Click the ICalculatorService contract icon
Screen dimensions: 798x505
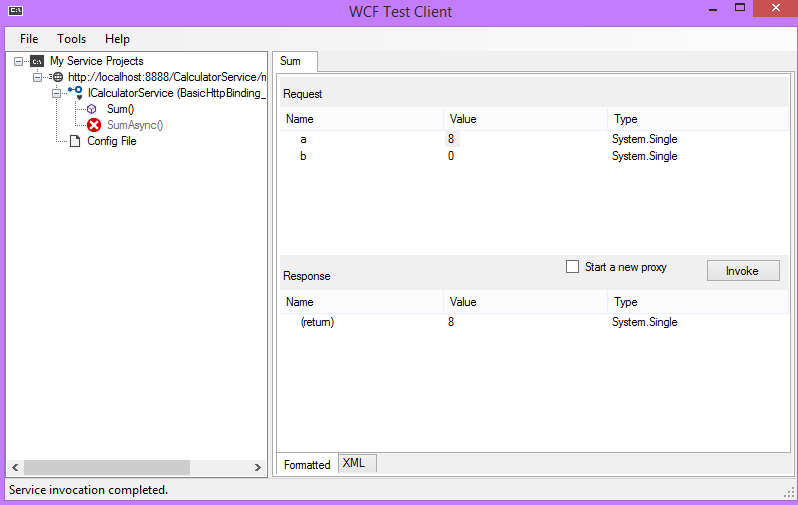(x=76, y=92)
